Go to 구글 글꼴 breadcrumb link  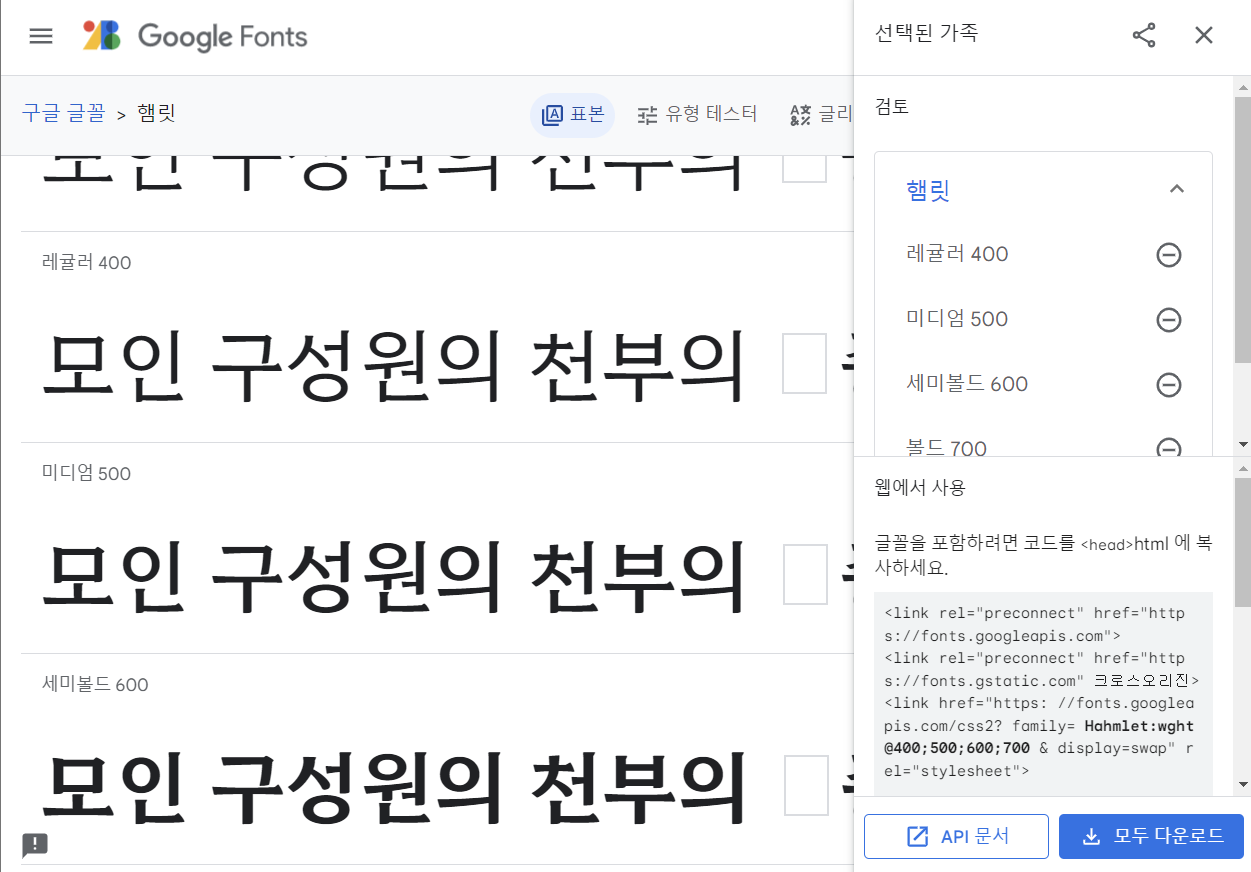tap(63, 113)
